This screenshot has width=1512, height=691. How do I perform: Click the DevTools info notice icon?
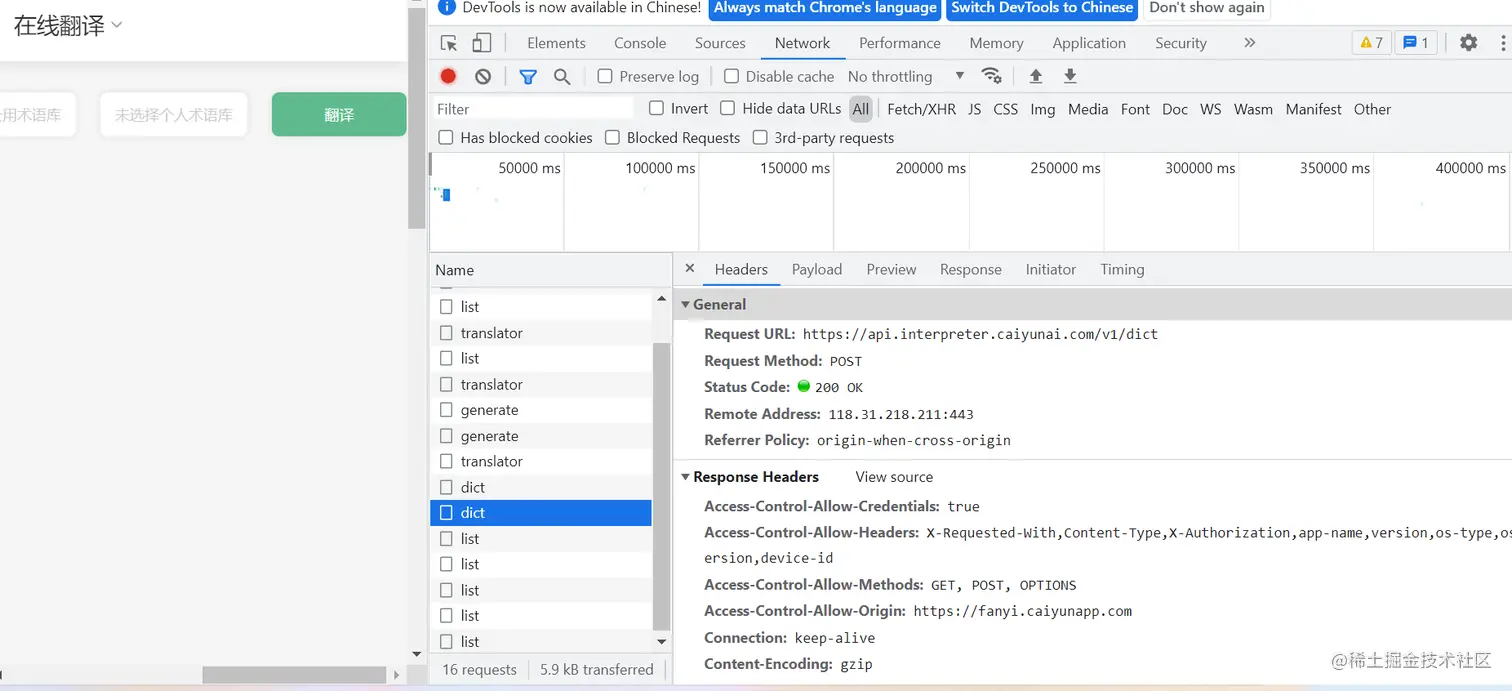click(447, 7)
